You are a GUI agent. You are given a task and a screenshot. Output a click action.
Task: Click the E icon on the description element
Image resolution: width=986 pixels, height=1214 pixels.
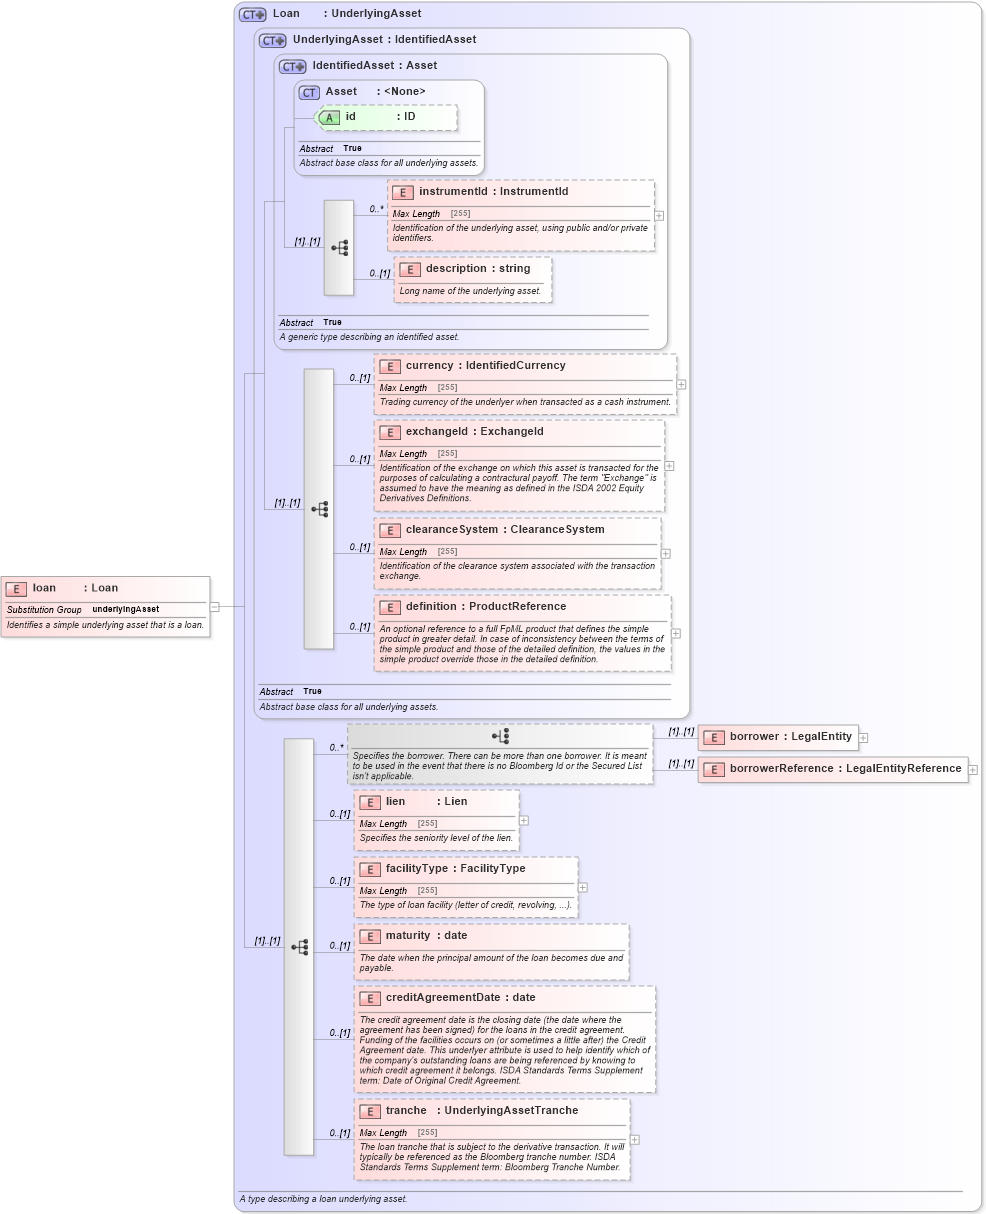[x=409, y=268]
